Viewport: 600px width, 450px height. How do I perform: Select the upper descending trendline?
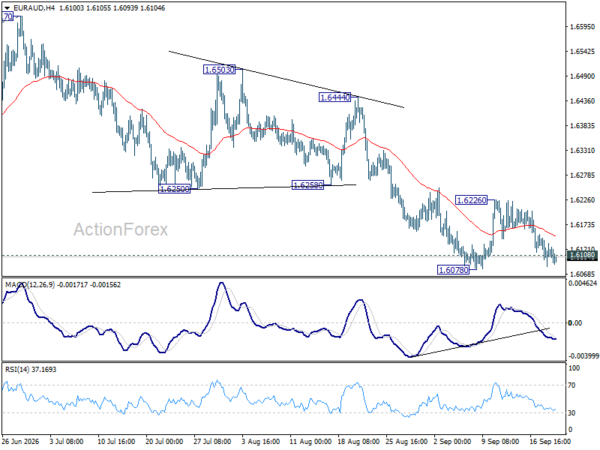tap(286, 79)
